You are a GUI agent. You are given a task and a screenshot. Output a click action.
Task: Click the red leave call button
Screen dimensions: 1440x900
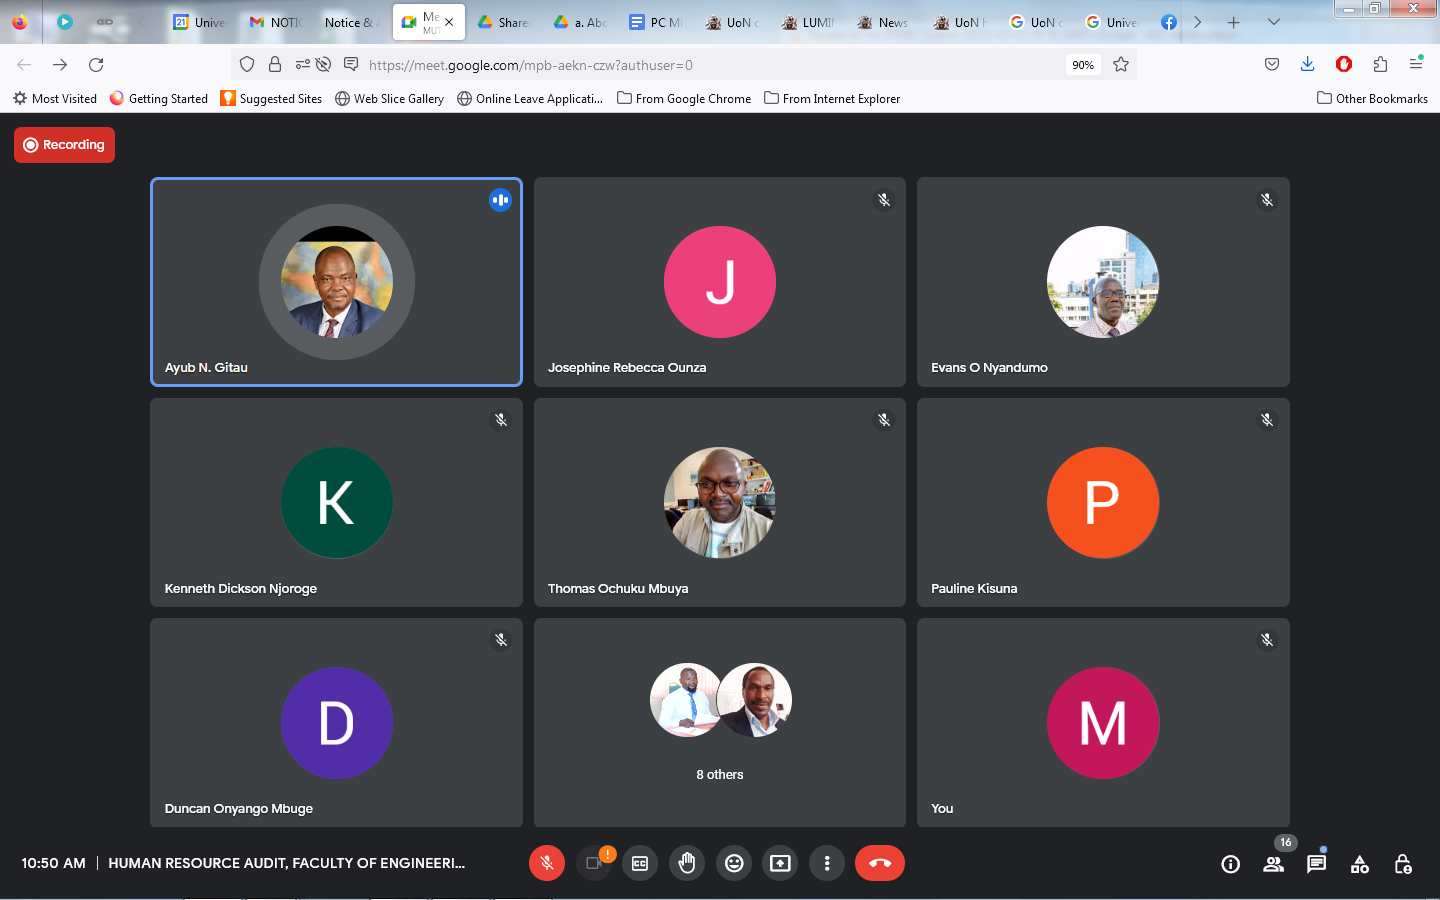(x=880, y=863)
